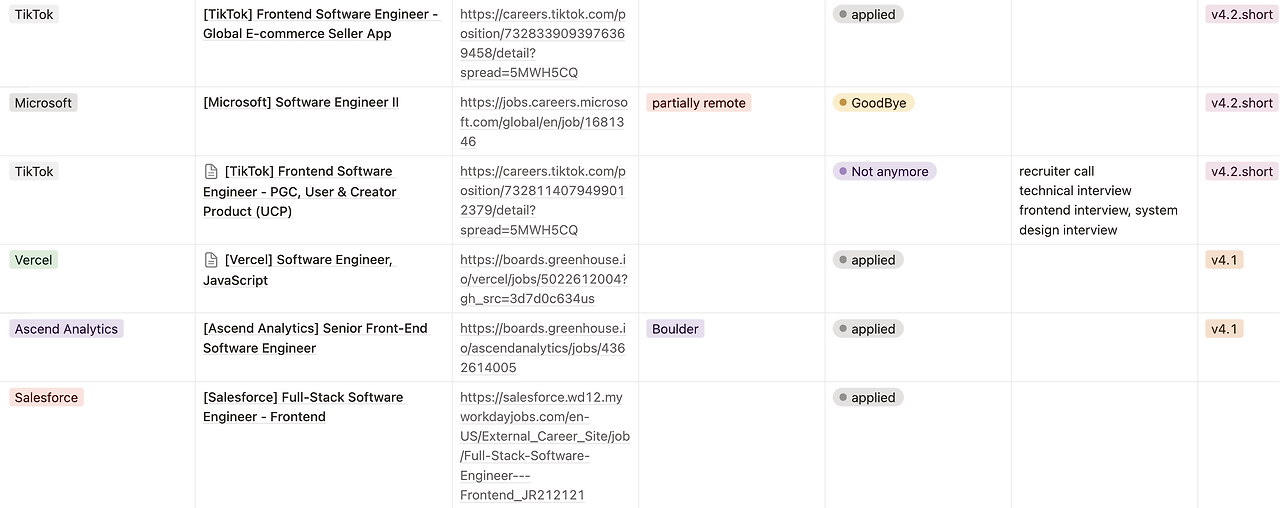Viewport: 1280px width, 508px height.
Task: Edit interview notes cell with recruiter call
Action: tap(1098, 200)
